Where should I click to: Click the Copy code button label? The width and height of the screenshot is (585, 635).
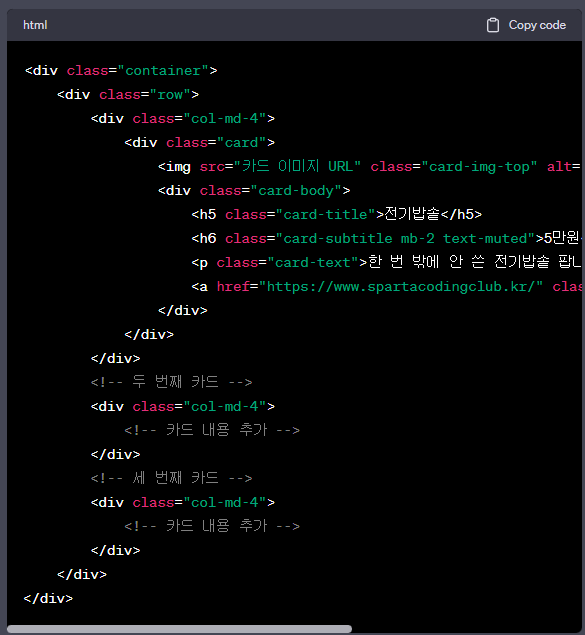(x=537, y=25)
